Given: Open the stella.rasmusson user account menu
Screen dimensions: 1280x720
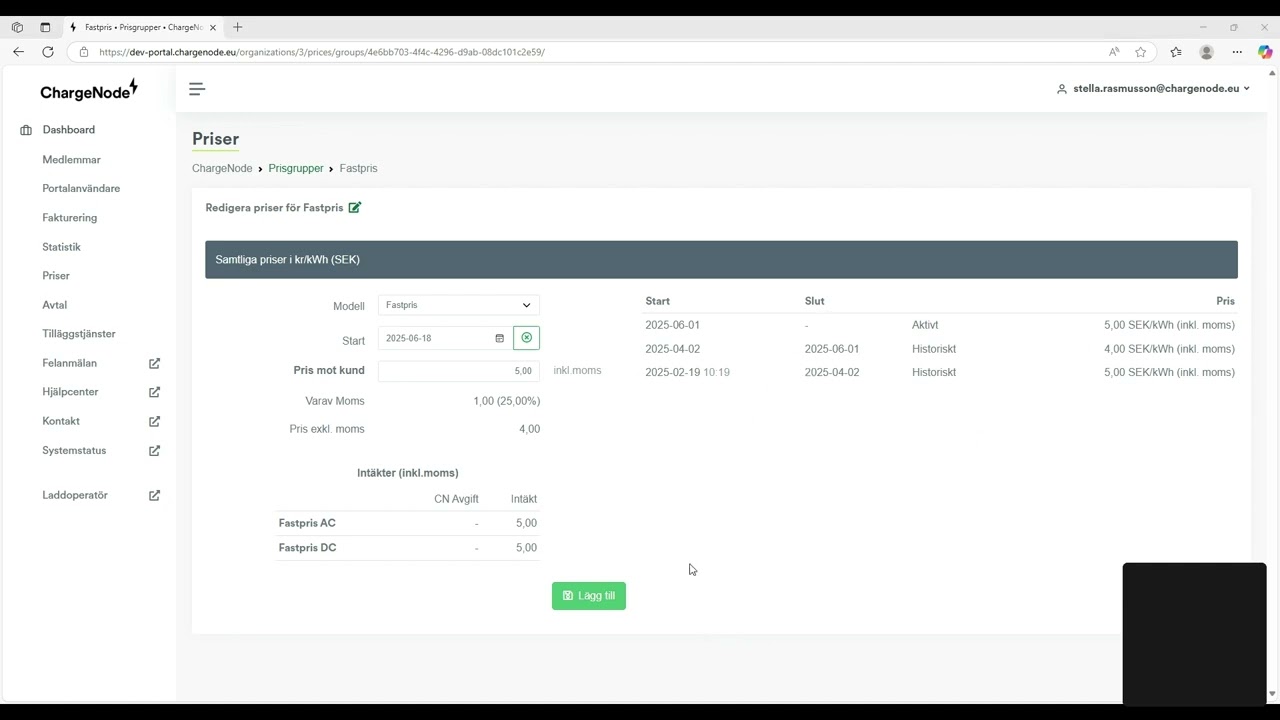Looking at the screenshot, I should pos(1153,88).
